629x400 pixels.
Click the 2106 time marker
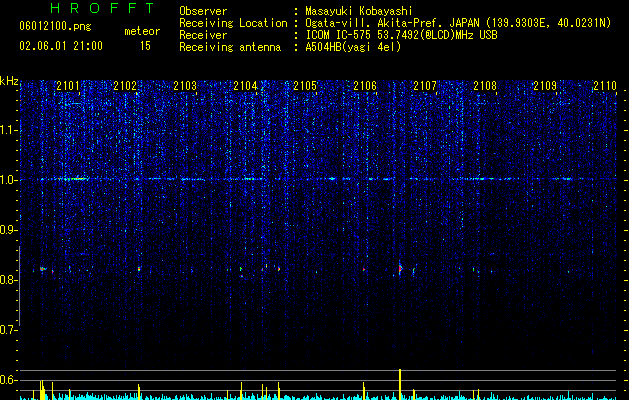click(365, 86)
